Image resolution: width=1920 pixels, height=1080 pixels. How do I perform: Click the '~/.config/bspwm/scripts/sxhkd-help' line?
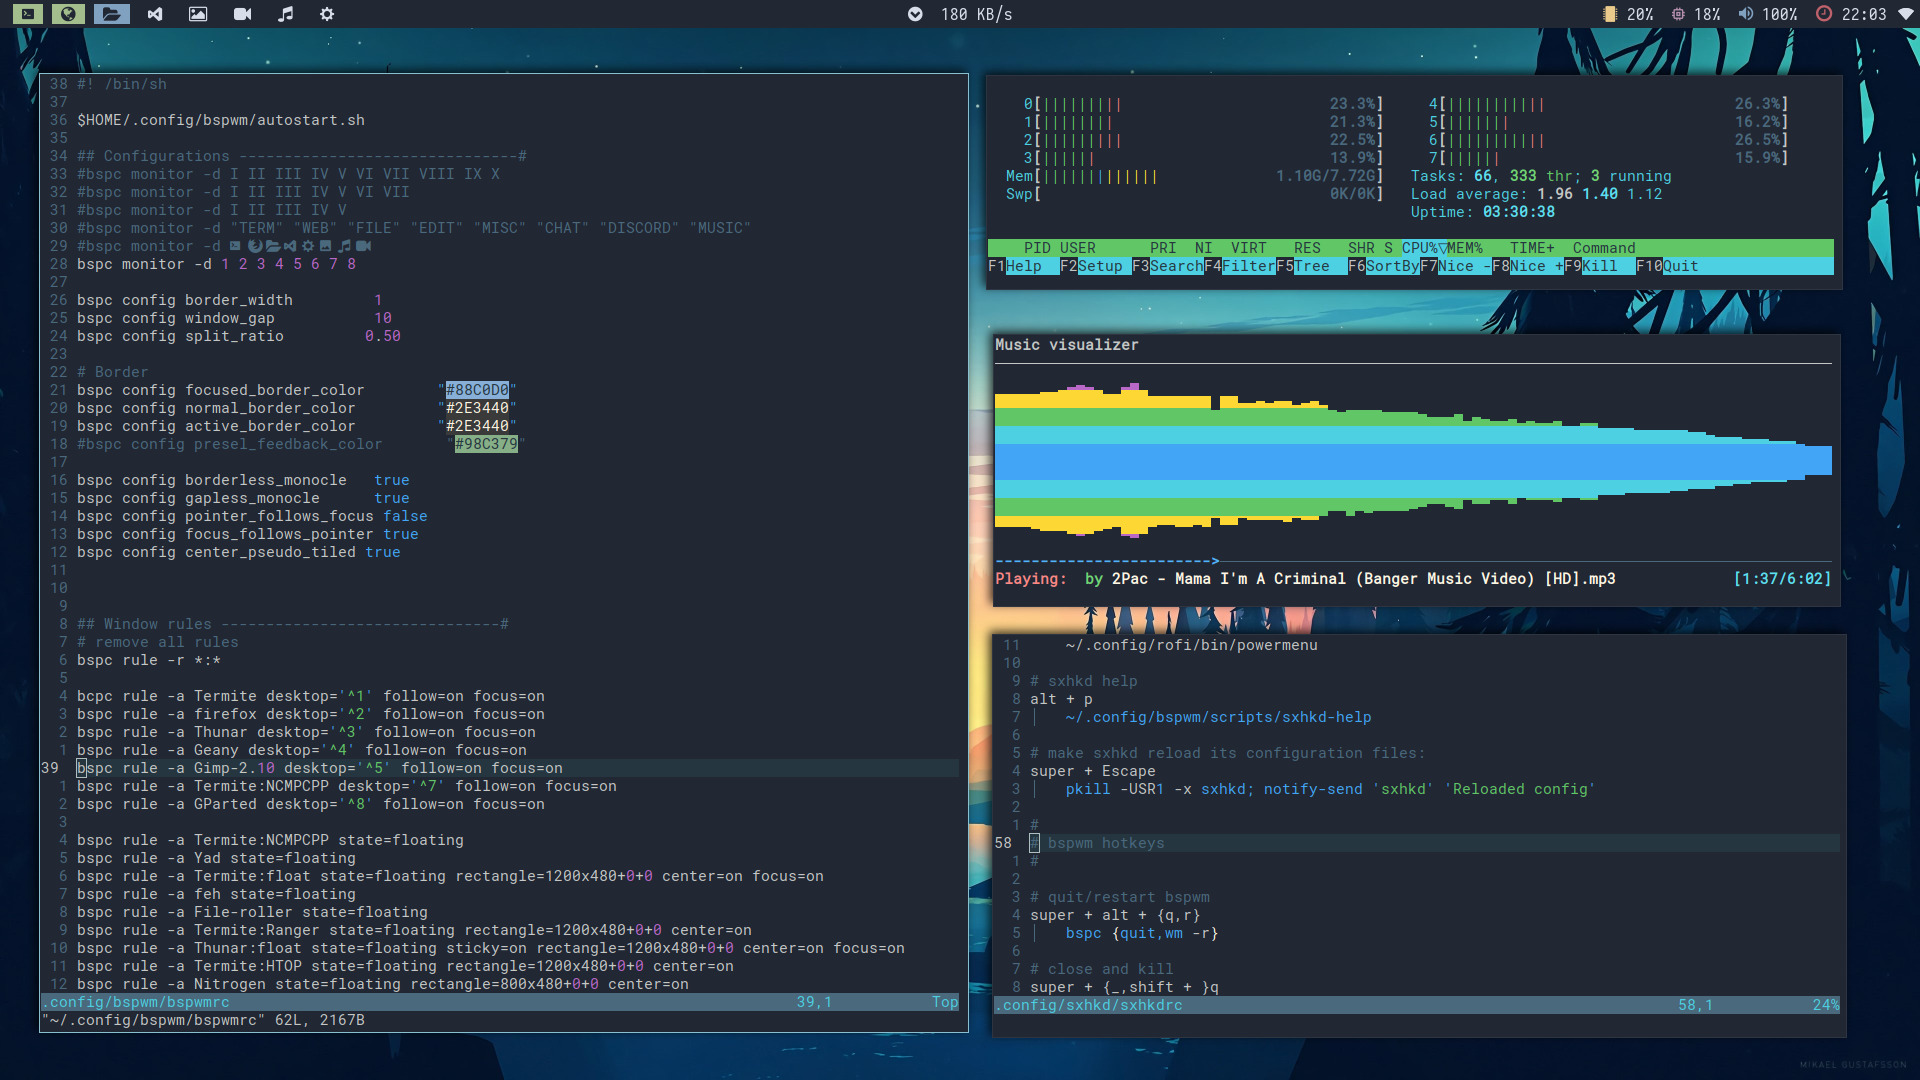[x=1218, y=717]
